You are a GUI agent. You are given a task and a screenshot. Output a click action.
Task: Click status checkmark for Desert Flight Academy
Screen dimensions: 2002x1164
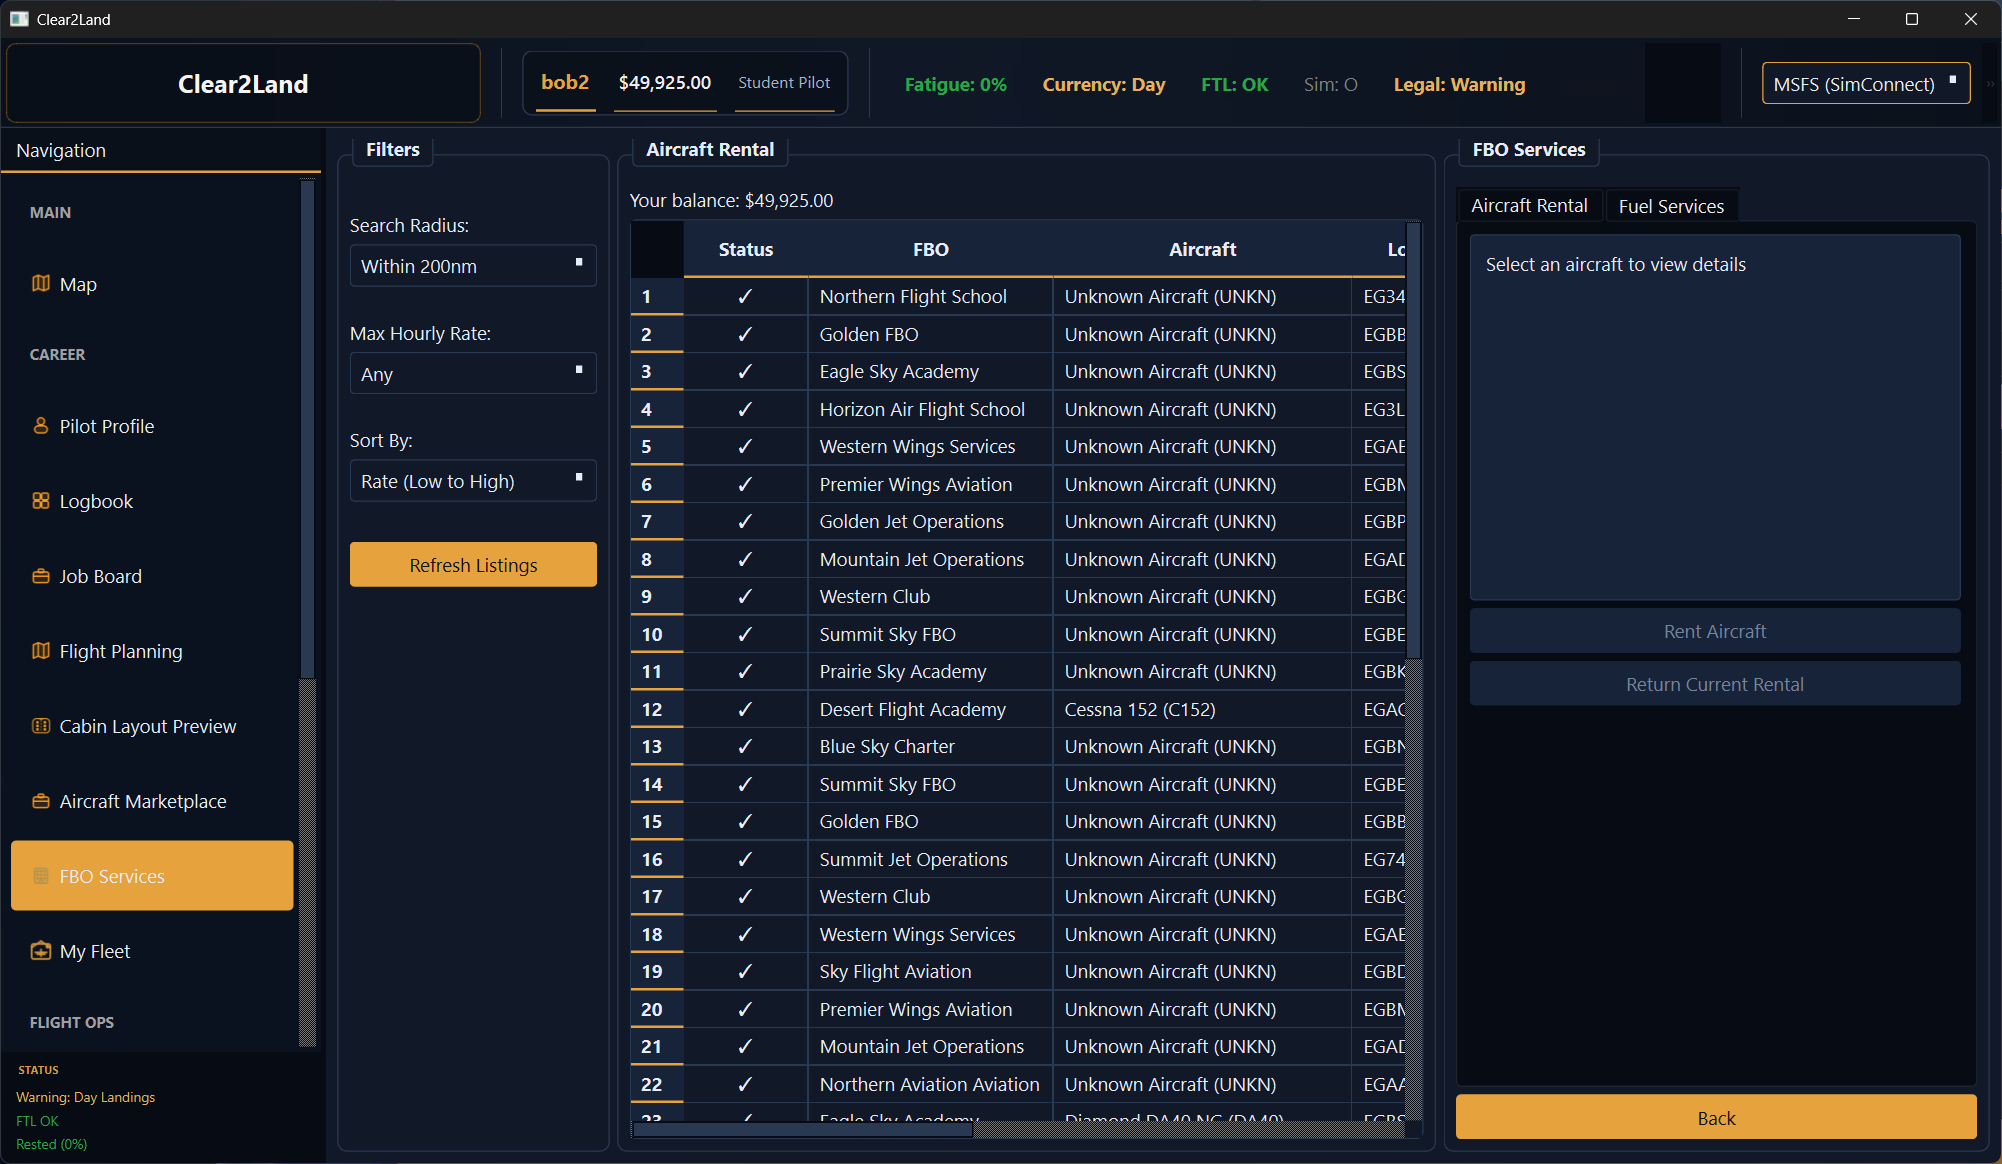tap(745, 709)
